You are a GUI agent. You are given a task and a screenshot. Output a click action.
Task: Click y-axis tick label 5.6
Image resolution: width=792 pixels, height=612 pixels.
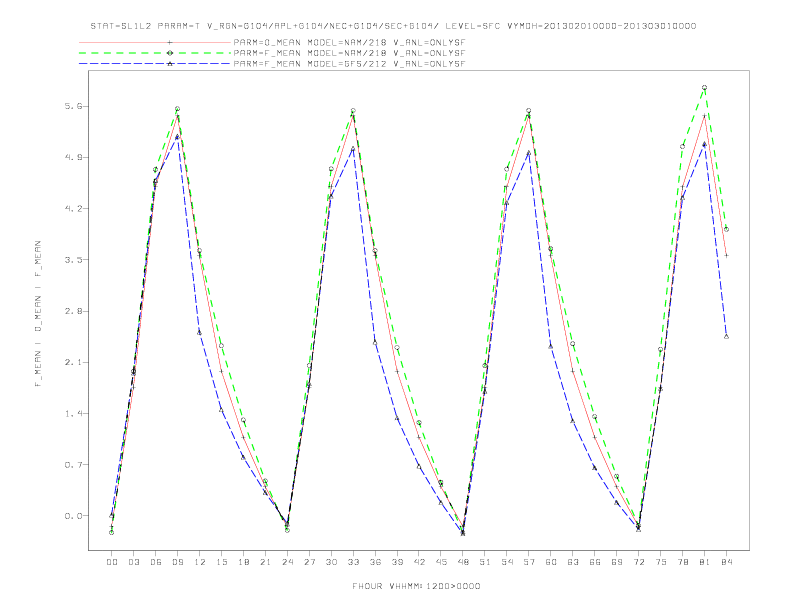(74, 107)
